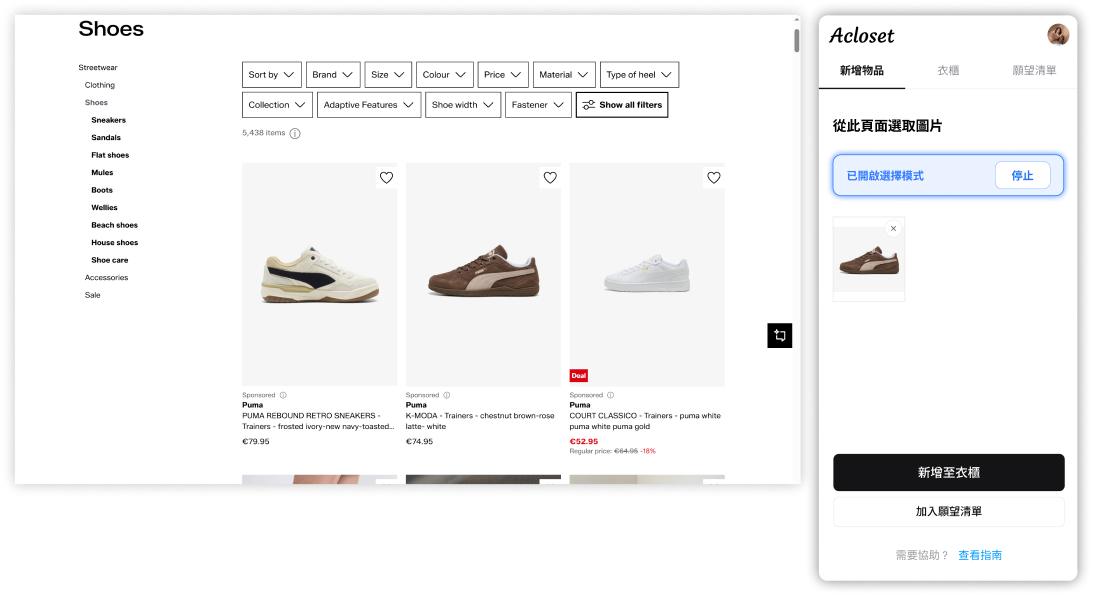Select Accessories in the sidebar
This screenshot has height=596, width=1093.
click(107, 277)
